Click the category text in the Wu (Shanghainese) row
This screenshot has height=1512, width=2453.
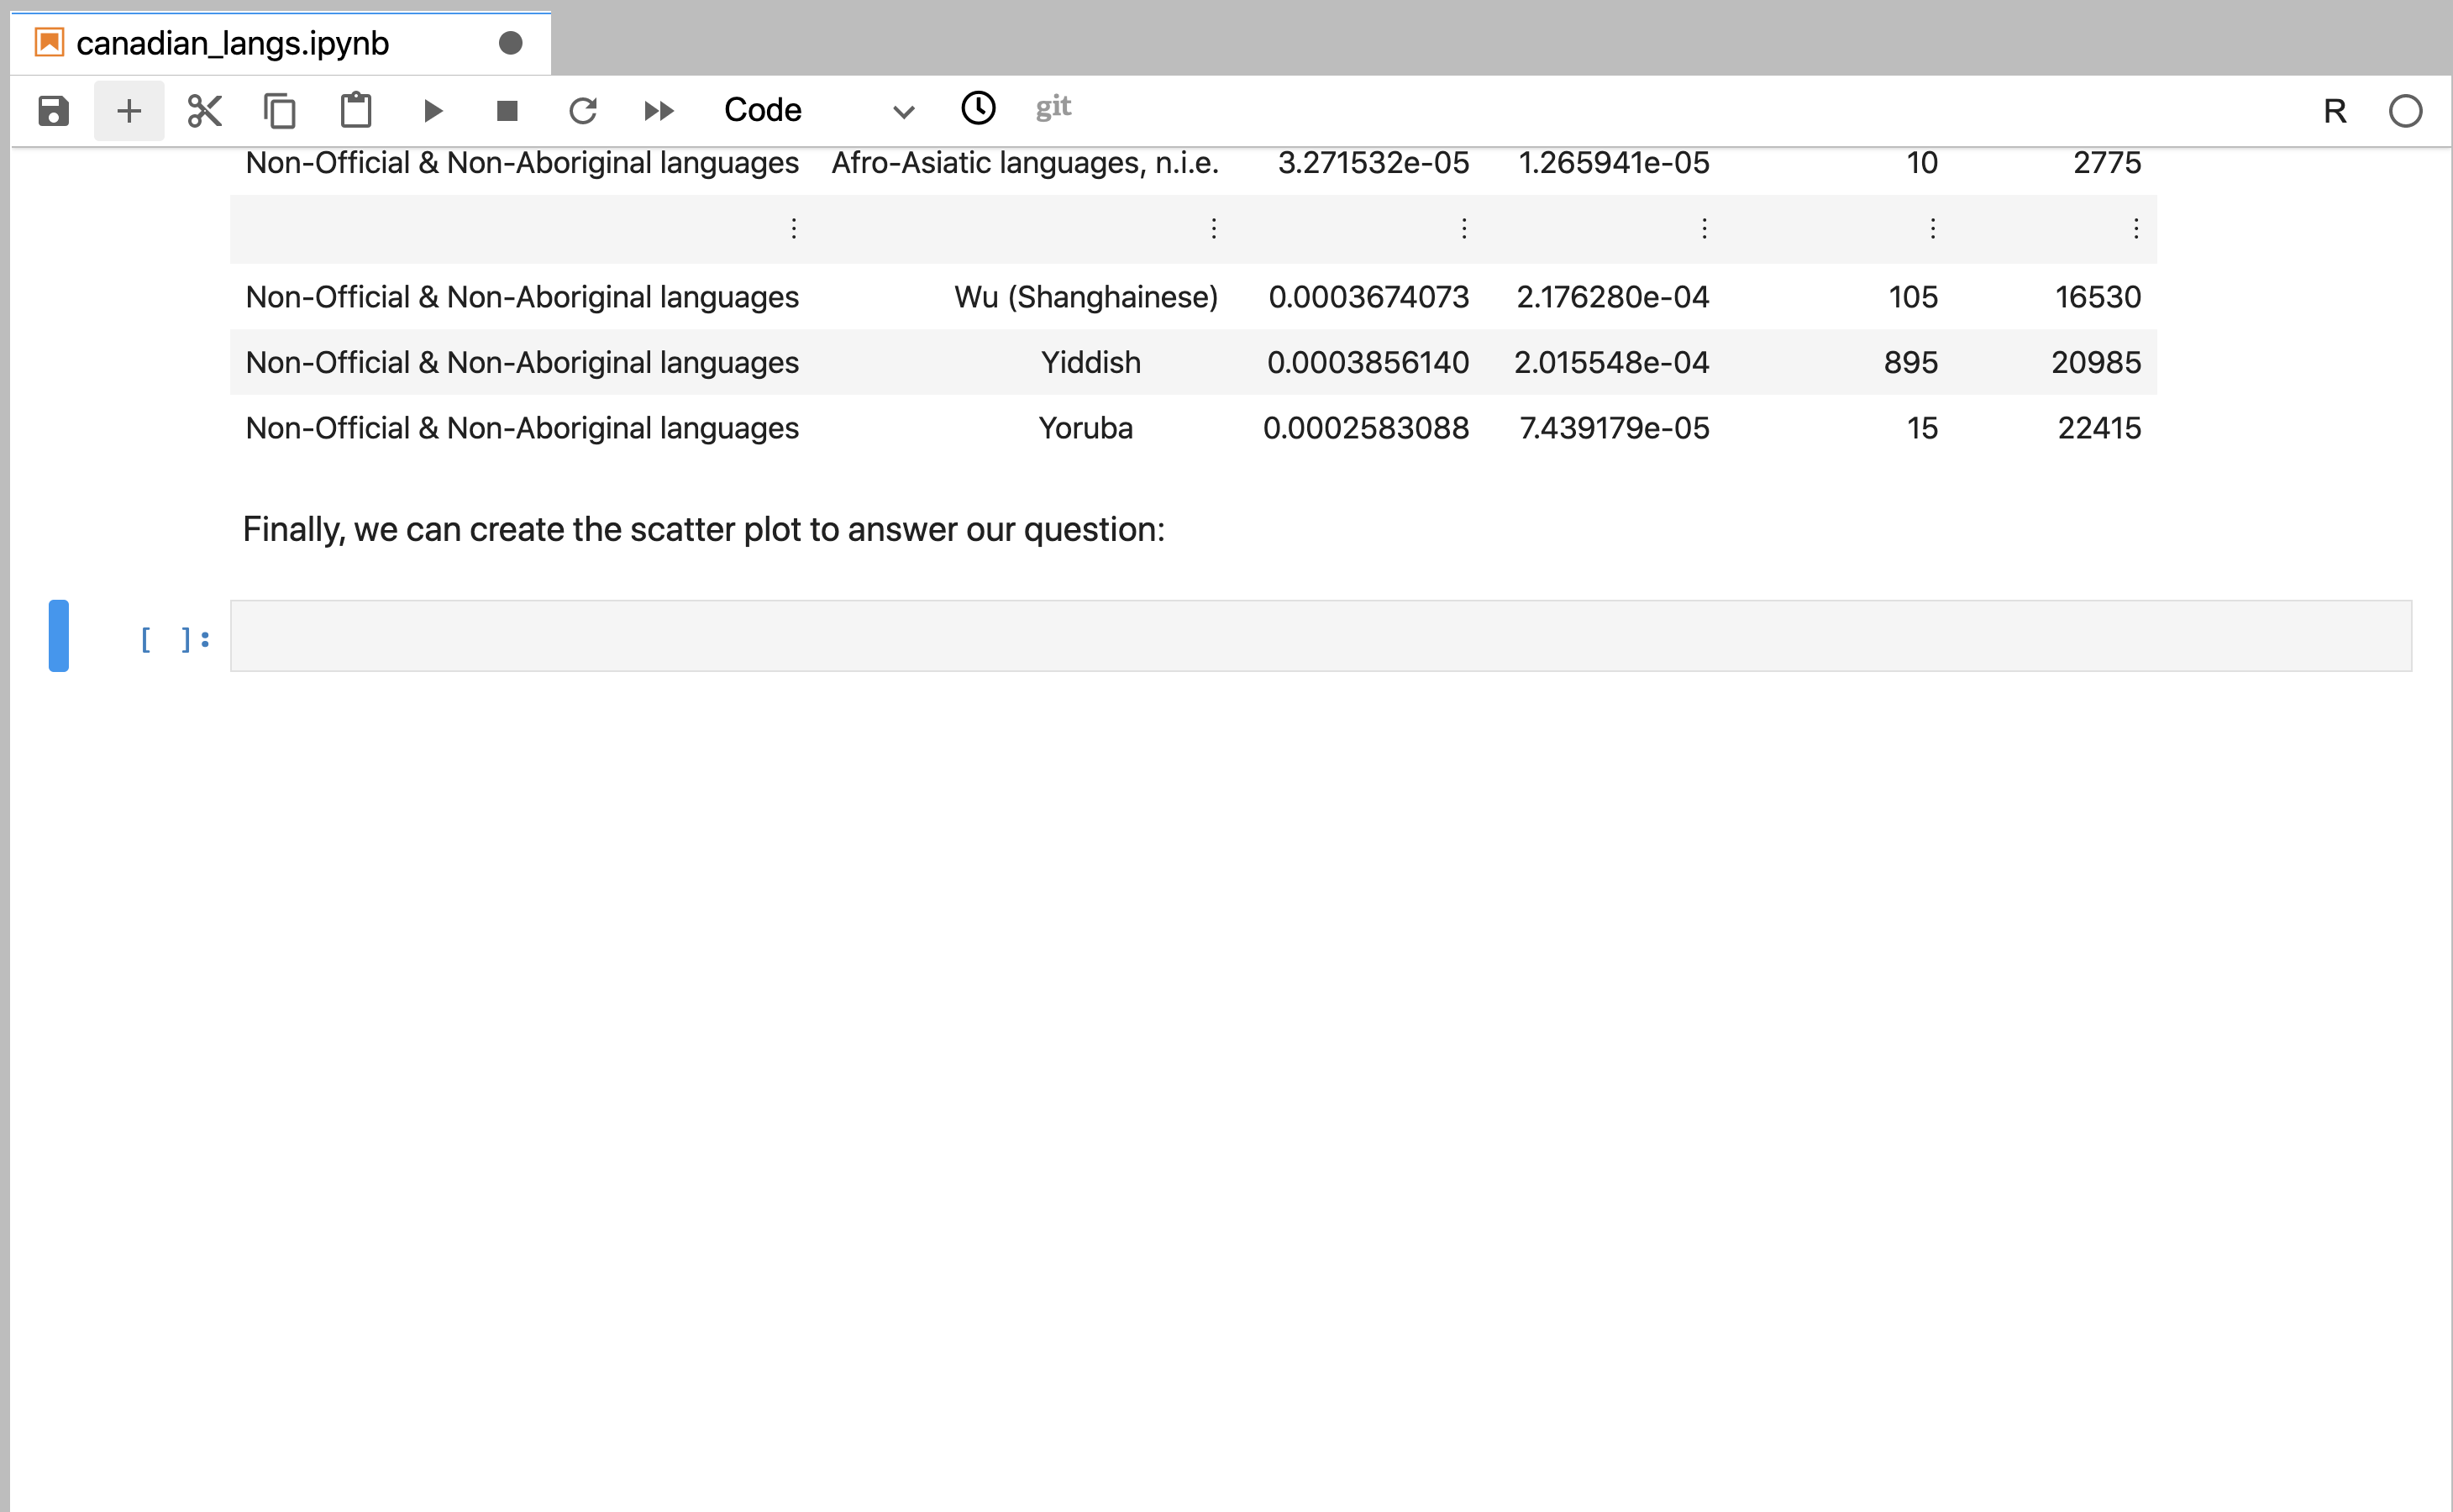522,297
